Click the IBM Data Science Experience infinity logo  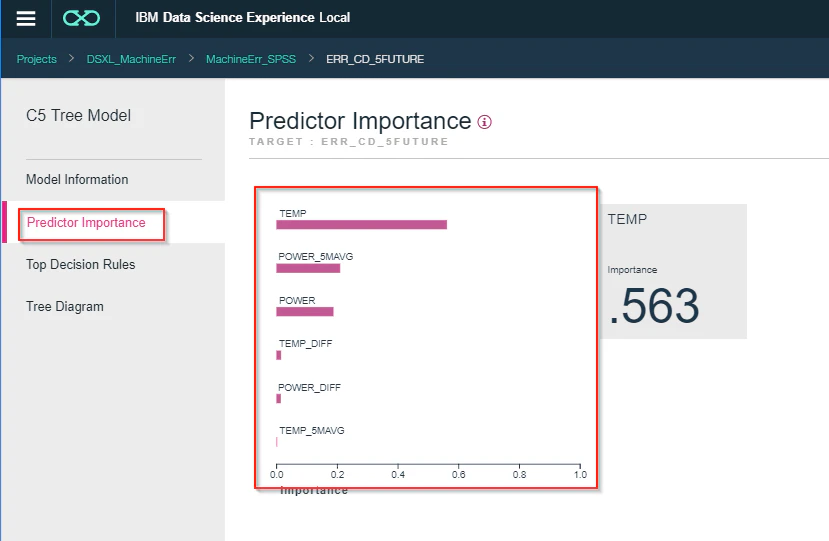[x=81, y=19]
